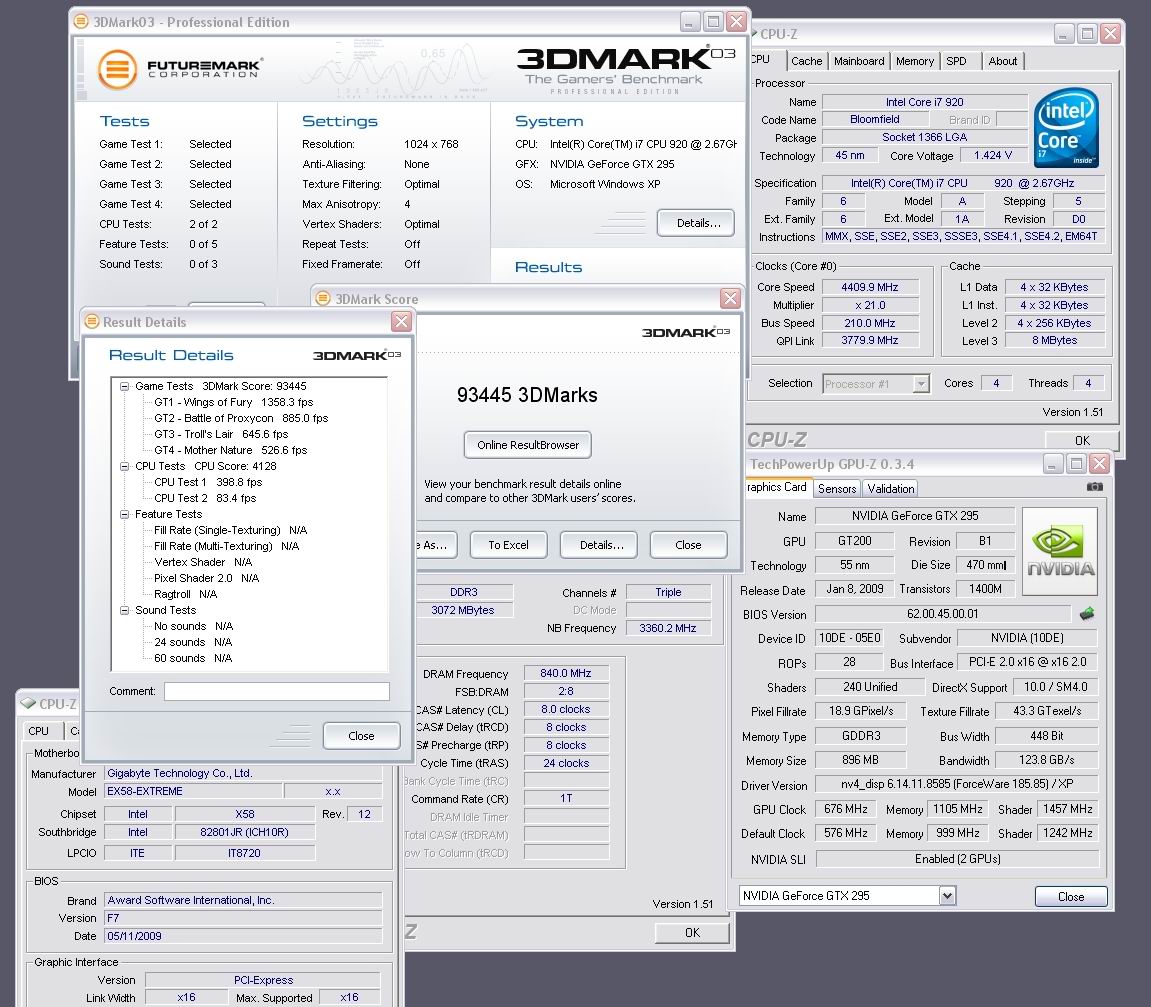Select the CPU Test 2 result row
Viewport: 1151px width, 1007px height.
(205, 498)
